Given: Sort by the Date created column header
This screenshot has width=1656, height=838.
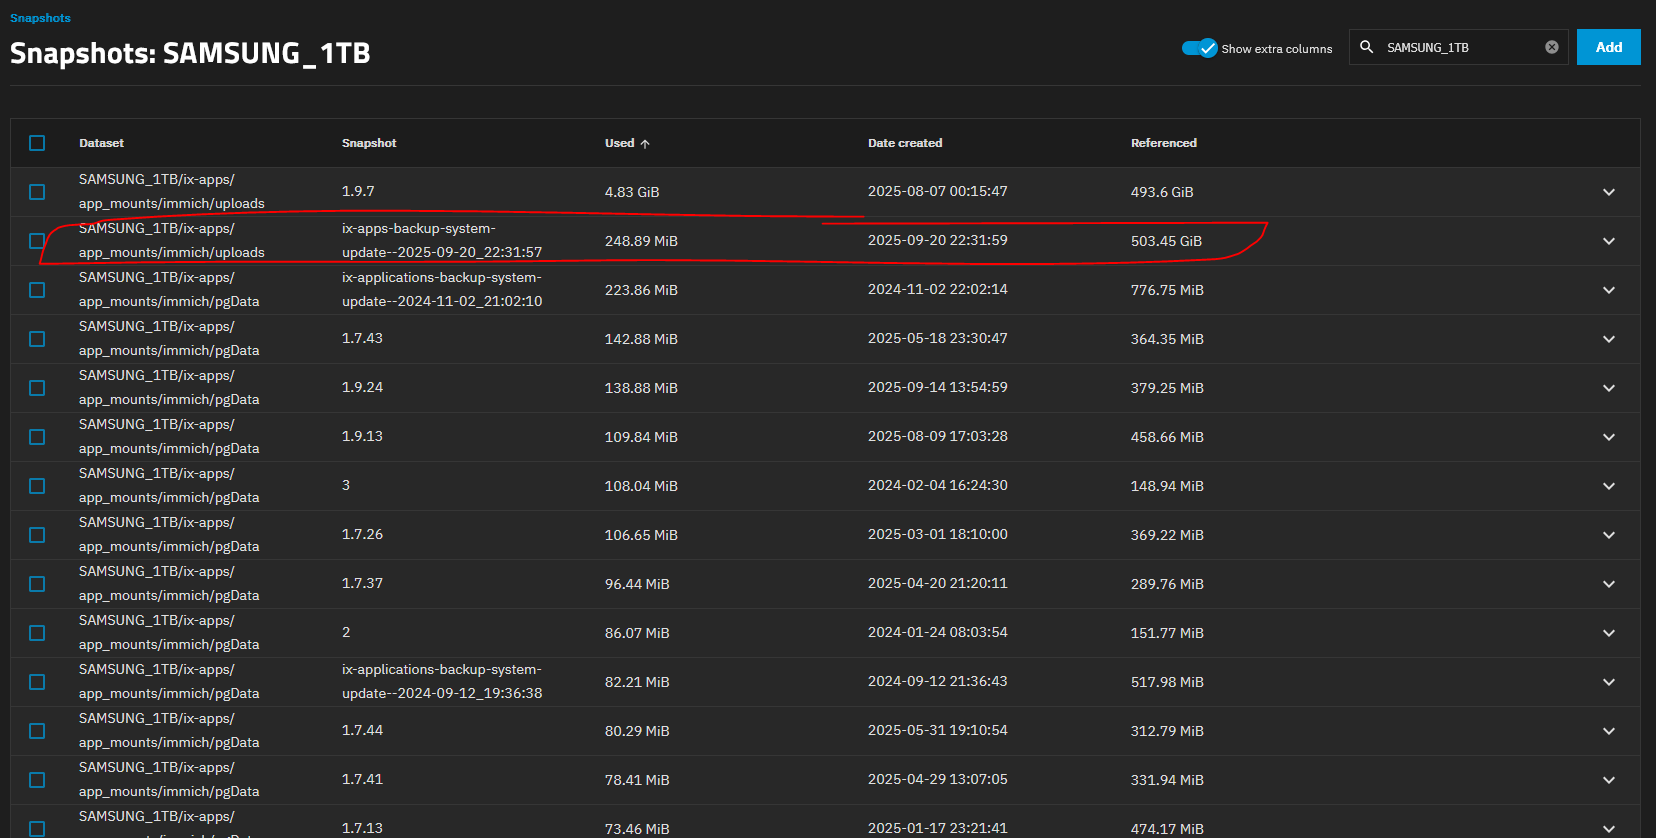Looking at the screenshot, I should pos(905,143).
